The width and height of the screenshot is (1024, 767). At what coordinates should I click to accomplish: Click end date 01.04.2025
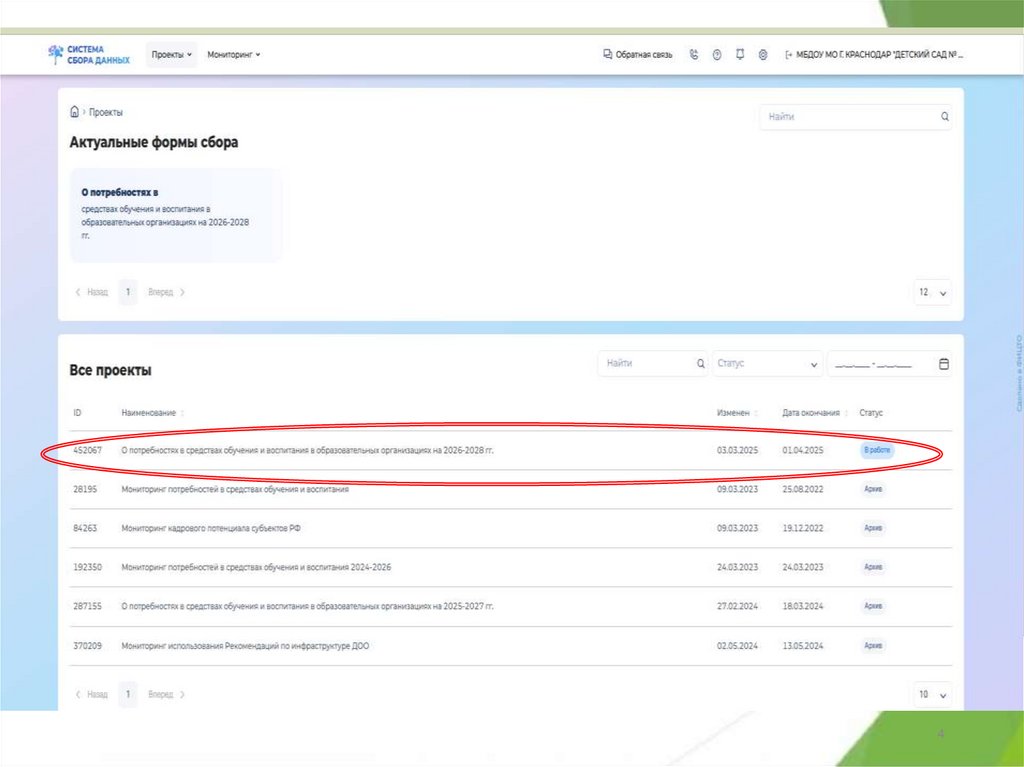coord(803,450)
